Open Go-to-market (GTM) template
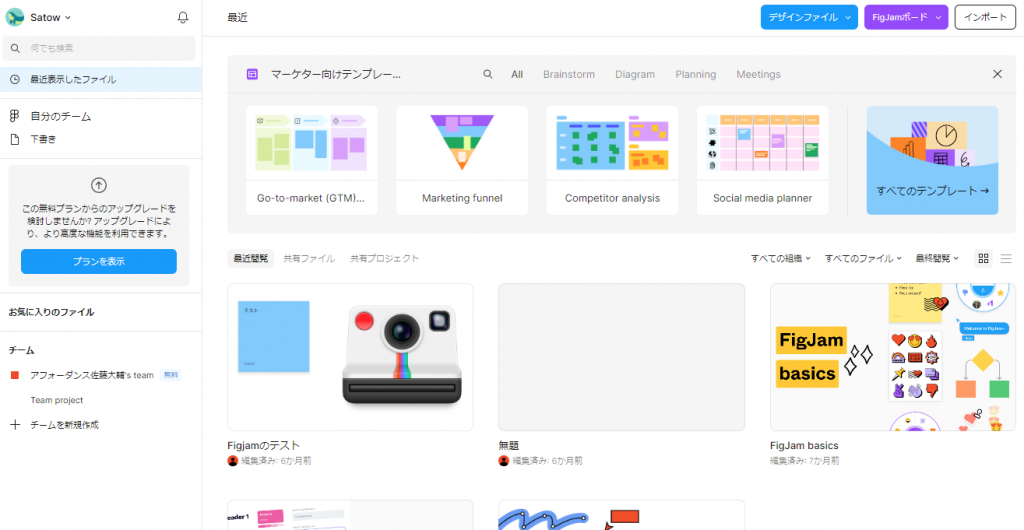This screenshot has height=530, width=1024. pos(312,161)
